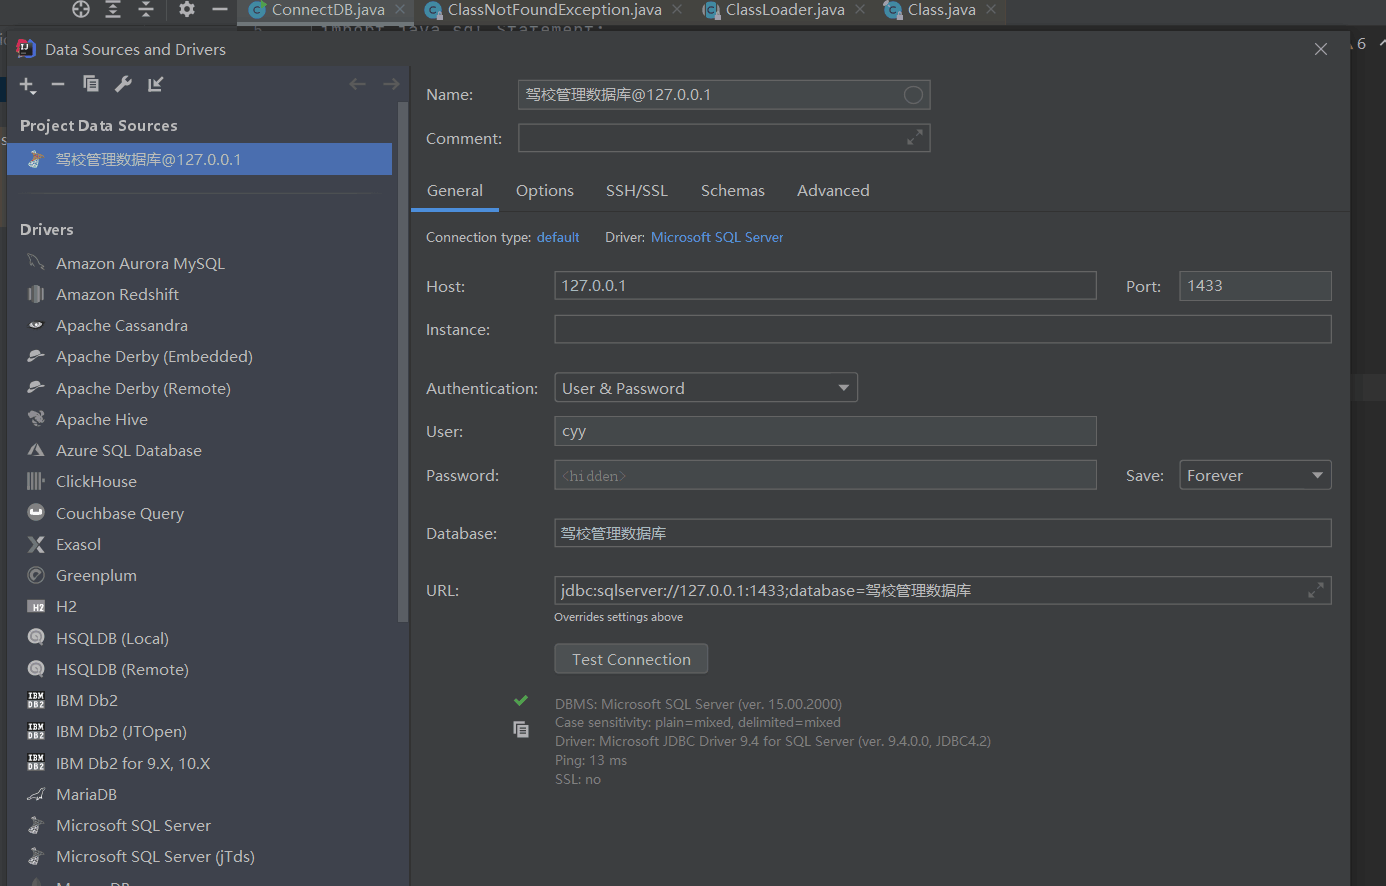Screen dimensions: 1386x886
Task: Copy the connection test results
Action: coord(521,729)
